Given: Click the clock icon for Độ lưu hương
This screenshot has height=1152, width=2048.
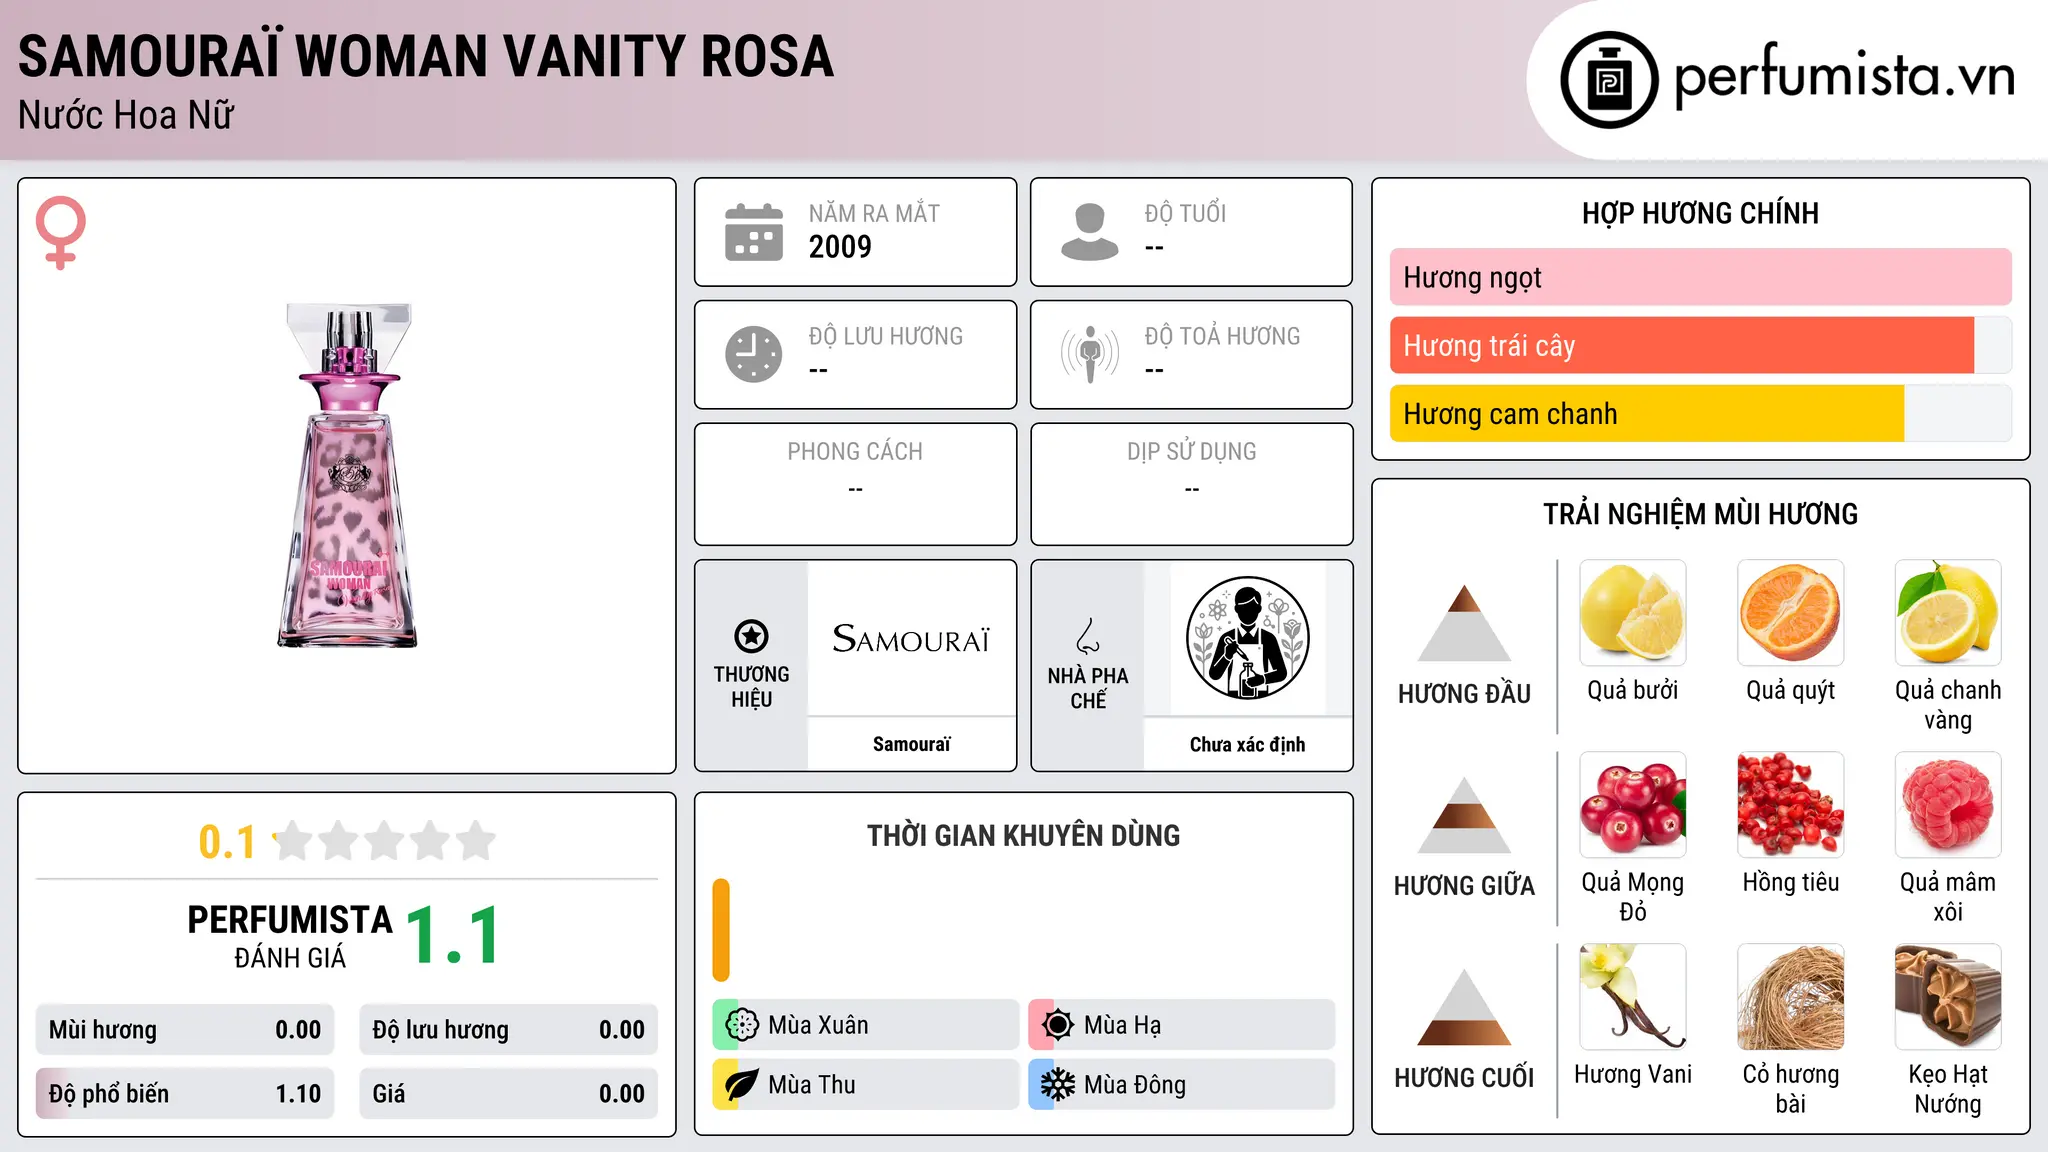Looking at the screenshot, I should (x=754, y=354).
